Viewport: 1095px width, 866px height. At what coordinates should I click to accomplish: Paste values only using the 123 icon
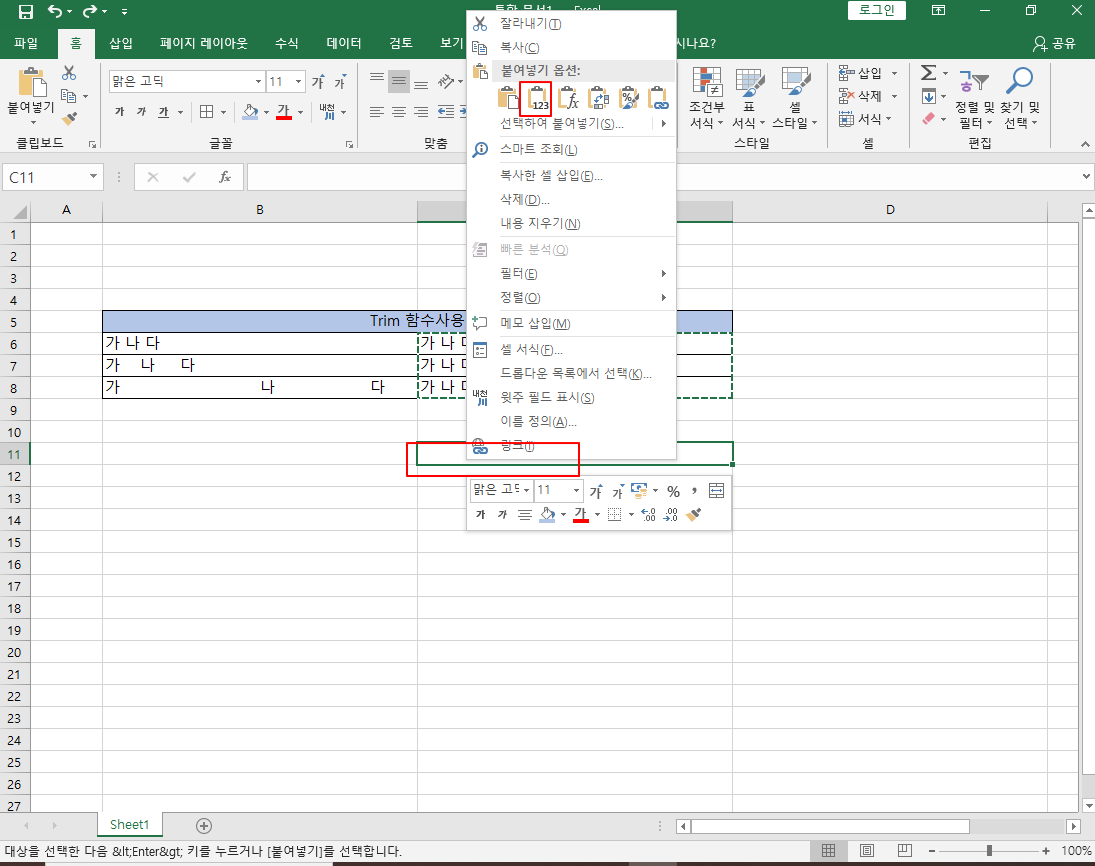click(x=536, y=98)
